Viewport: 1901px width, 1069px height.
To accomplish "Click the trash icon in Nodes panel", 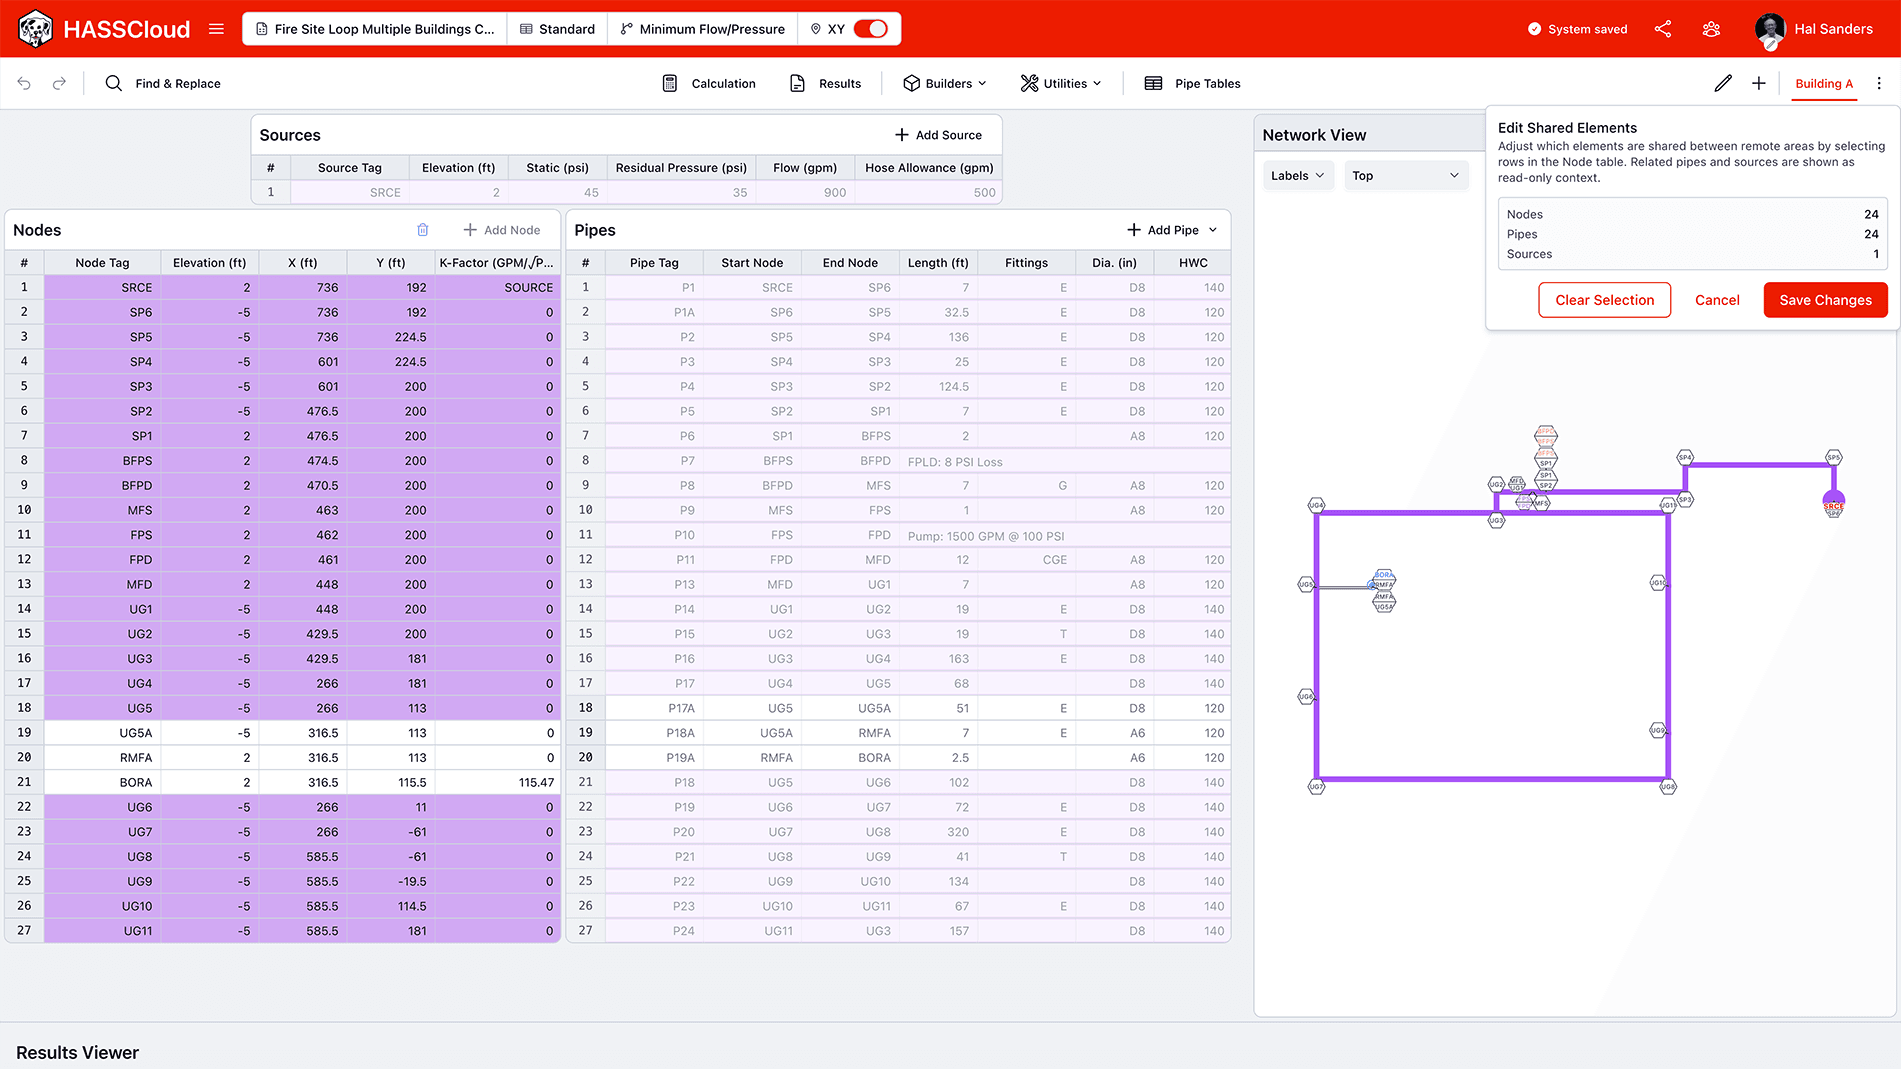I will click(x=423, y=230).
